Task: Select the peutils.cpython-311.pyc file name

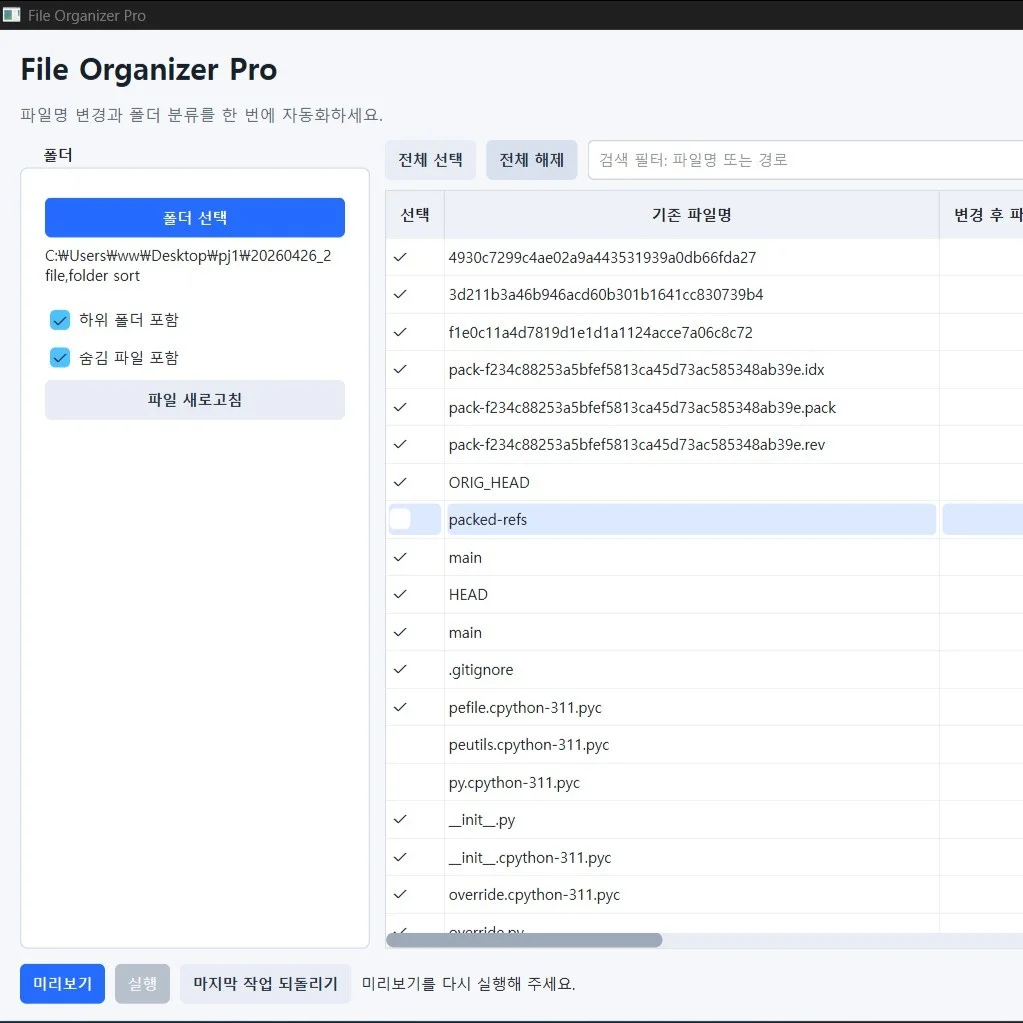Action: click(528, 745)
